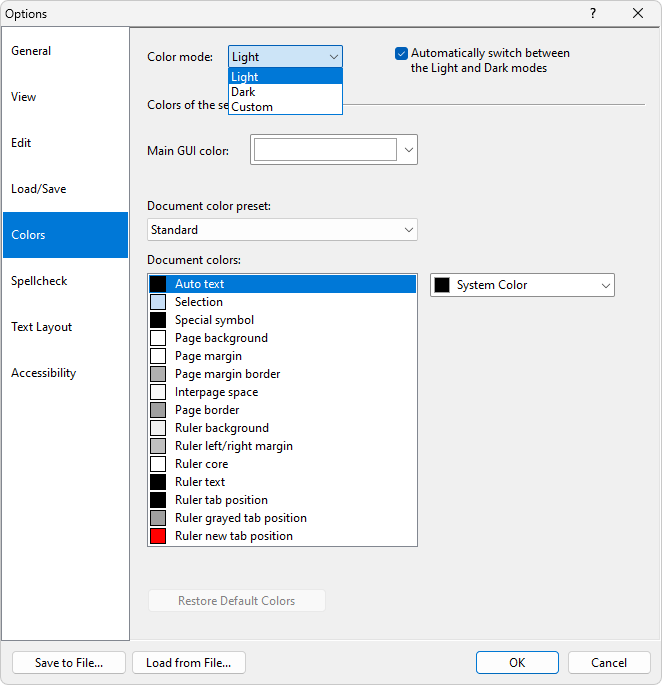662x685 pixels.
Task: Choose Interpage space color item
Action: click(216, 392)
